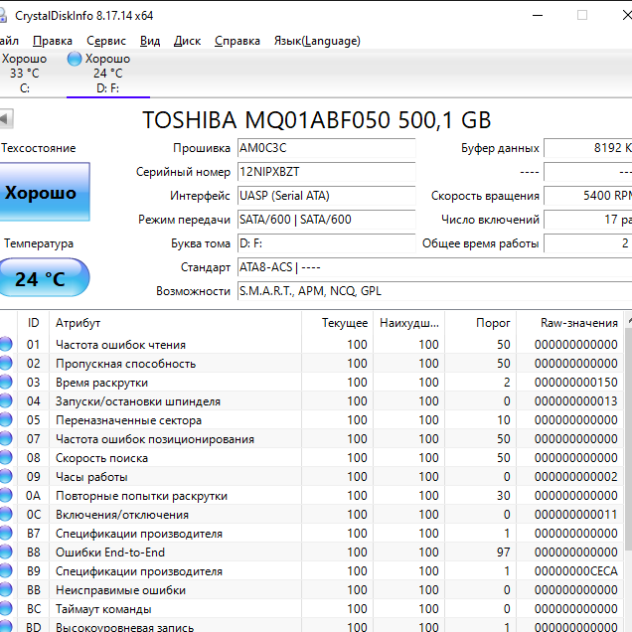Click the transfer mode field SATA/600 | SATA/600

point(326,219)
